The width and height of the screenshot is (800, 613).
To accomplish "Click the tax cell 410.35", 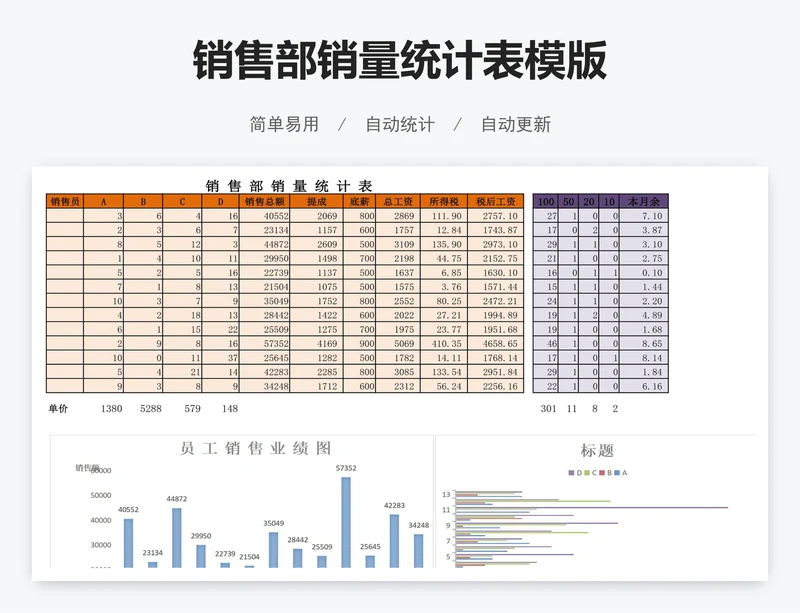I will point(444,344).
